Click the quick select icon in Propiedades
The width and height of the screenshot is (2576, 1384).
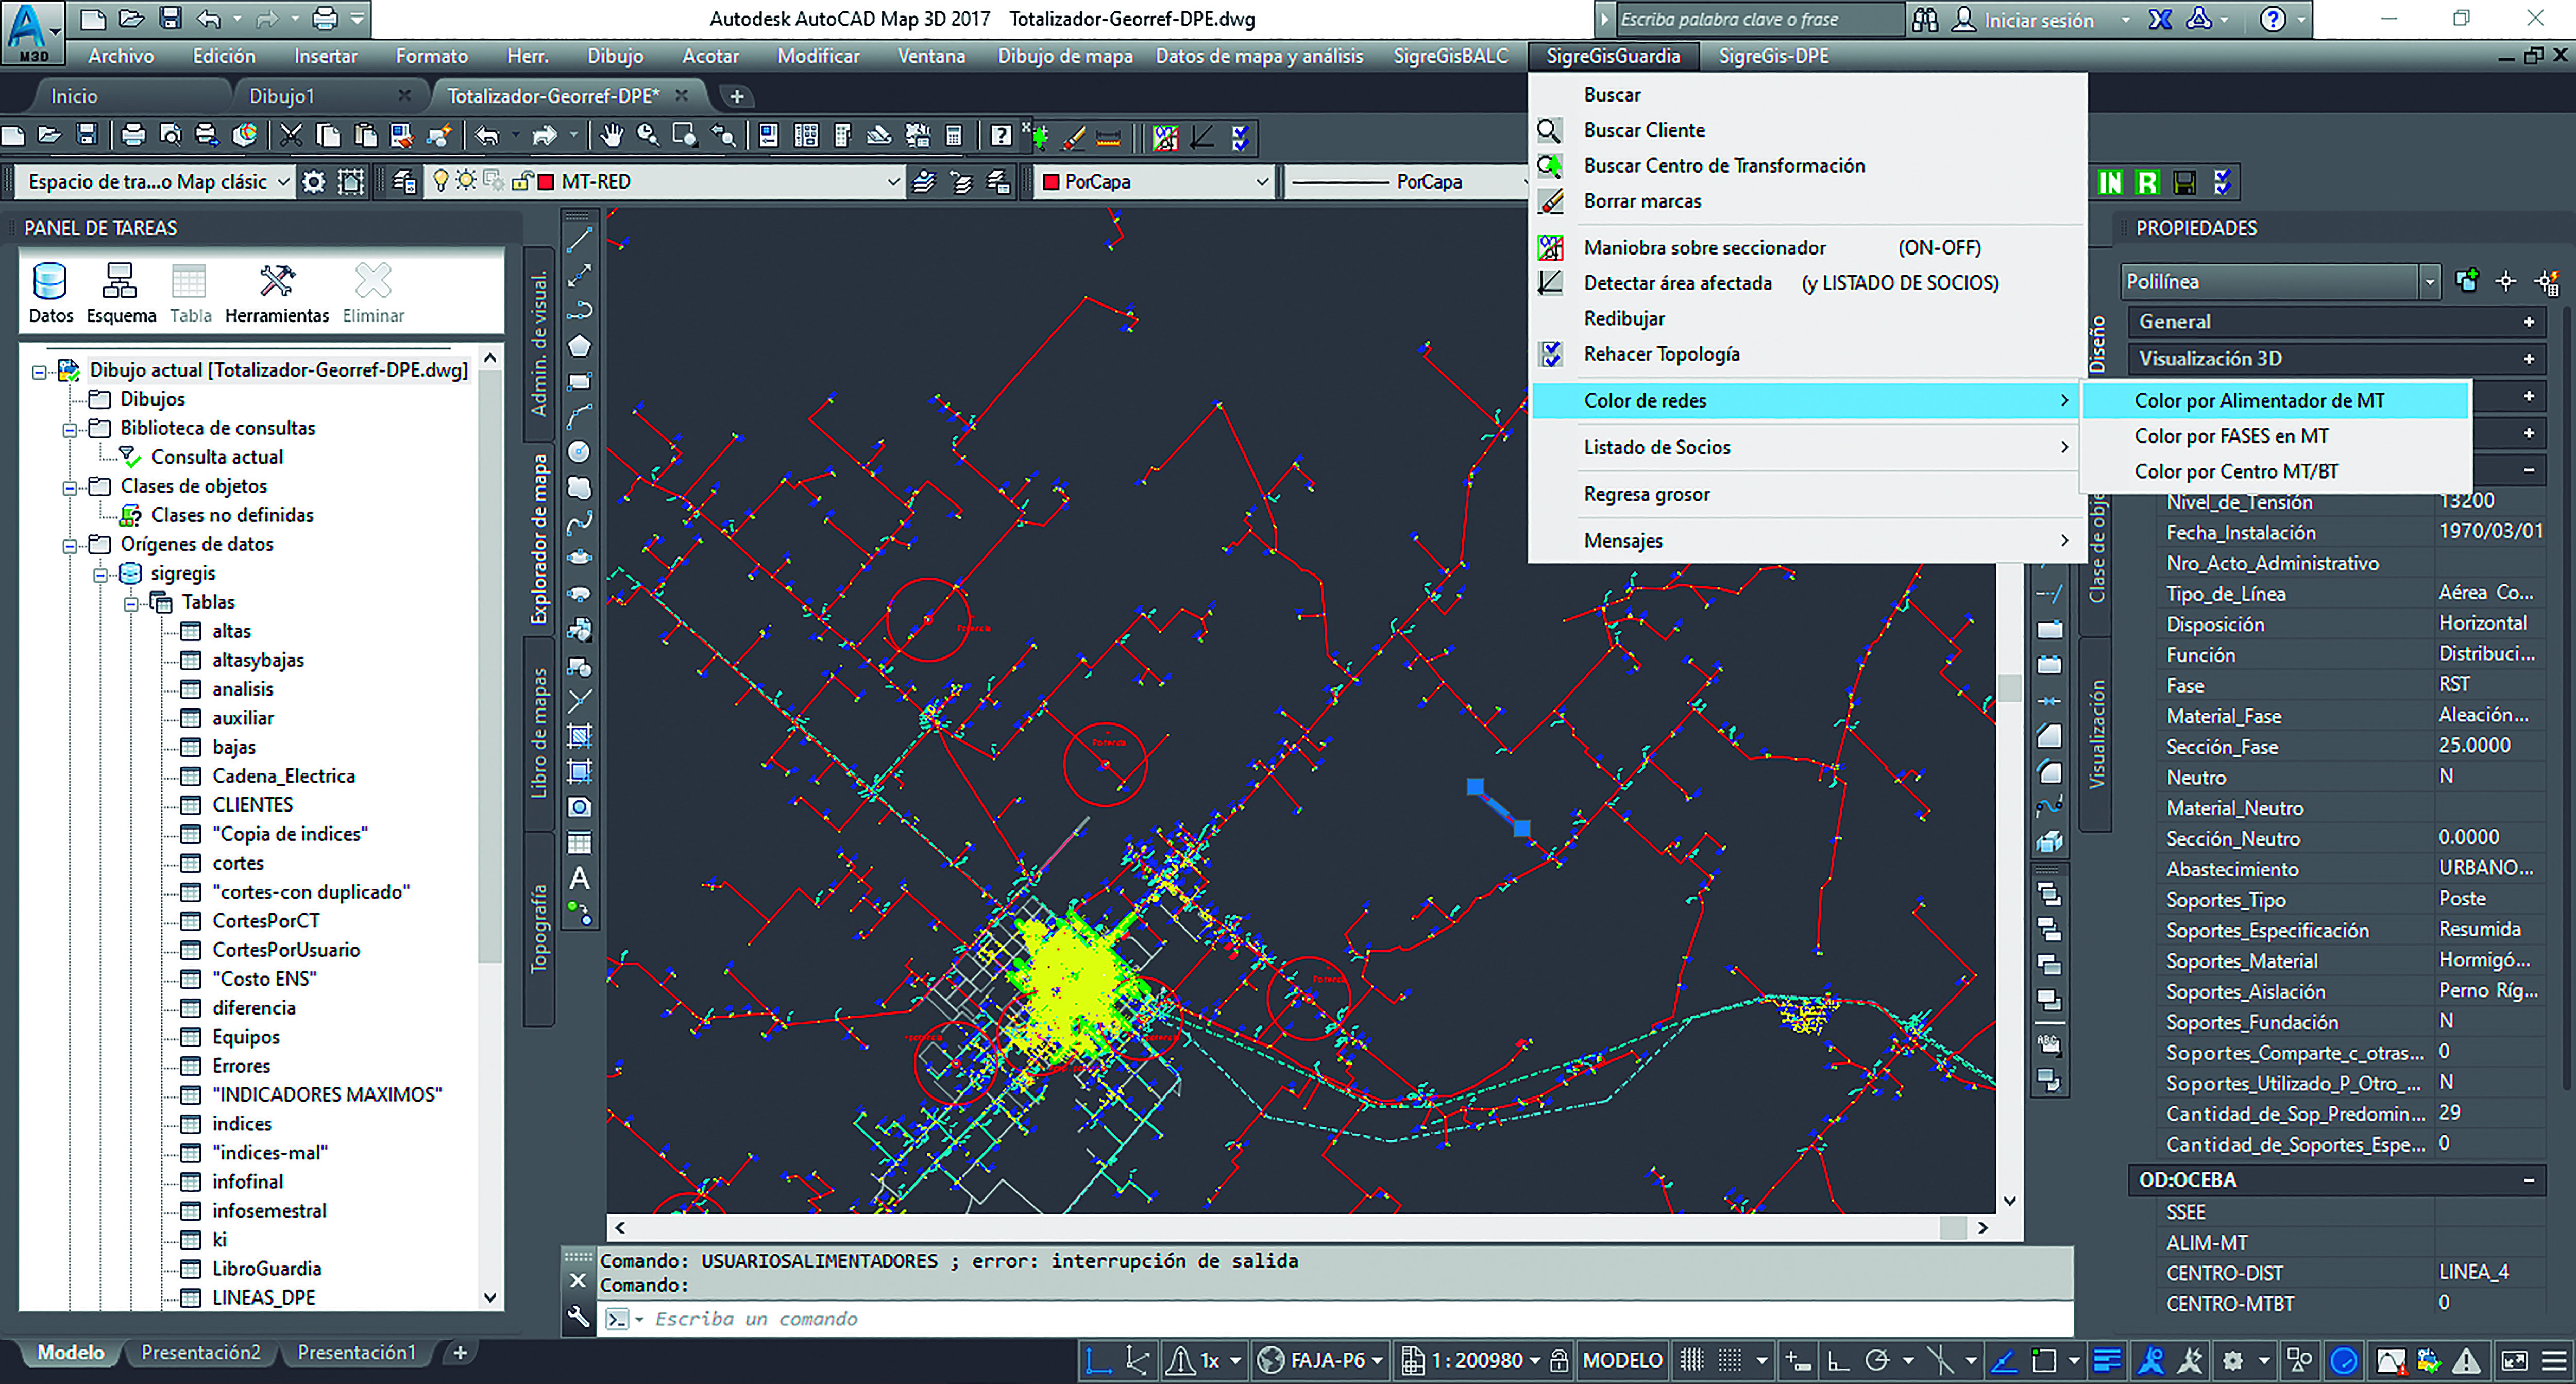point(2547,282)
